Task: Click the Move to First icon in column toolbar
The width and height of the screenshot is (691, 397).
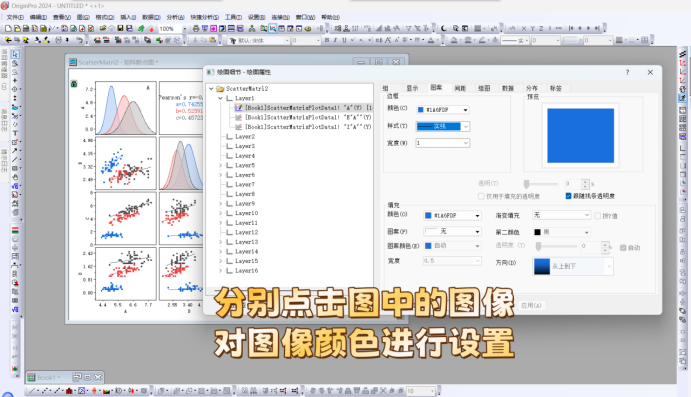Action: [571, 29]
